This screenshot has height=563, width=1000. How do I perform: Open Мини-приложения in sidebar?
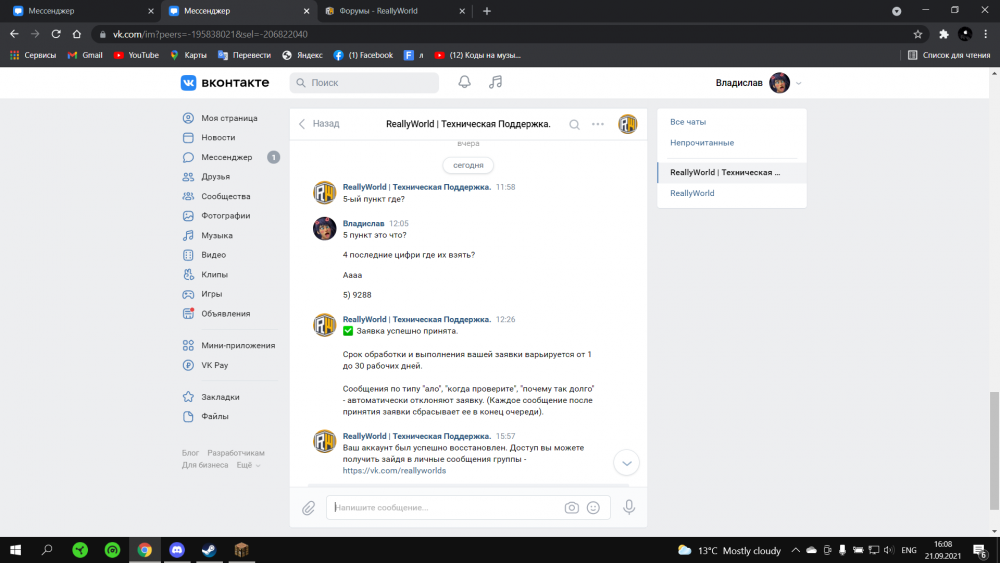point(238,346)
